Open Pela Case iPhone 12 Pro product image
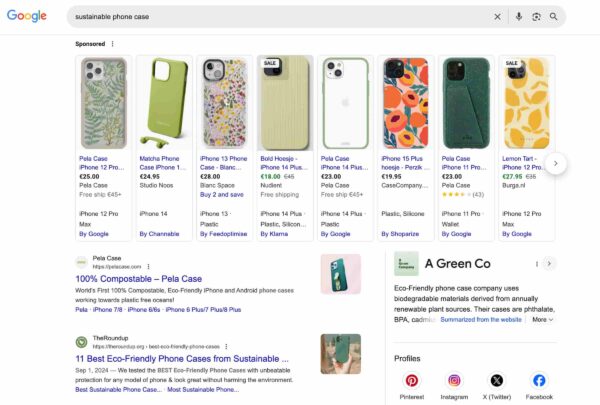Viewport: 600px width, 405px height. coord(104,103)
